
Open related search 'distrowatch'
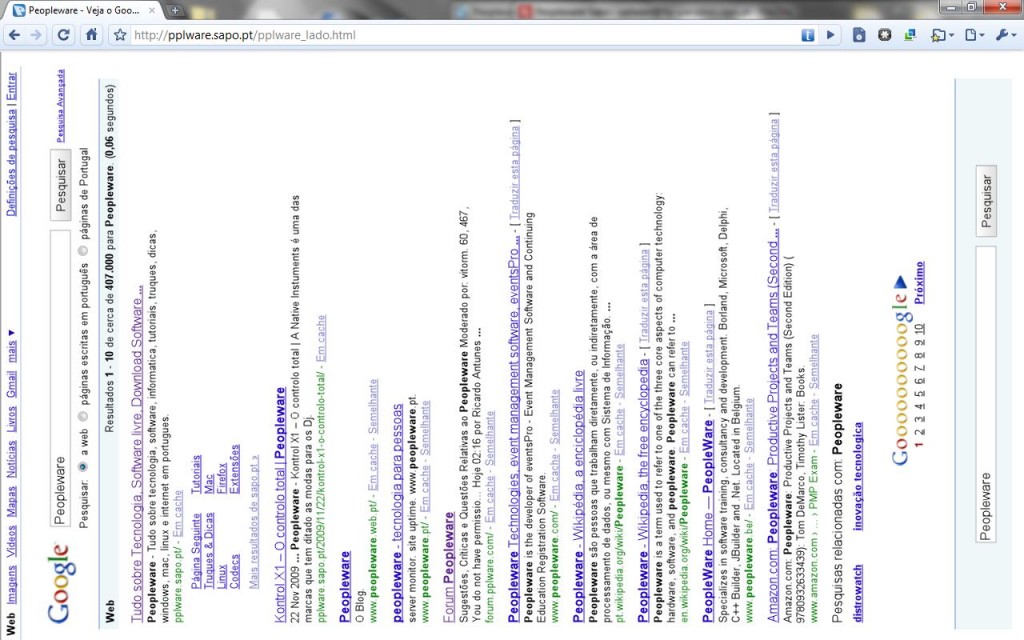coord(857,593)
